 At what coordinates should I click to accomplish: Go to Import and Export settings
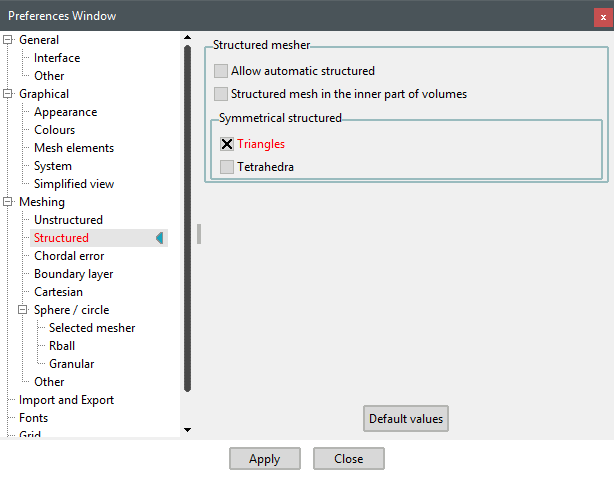66,400
